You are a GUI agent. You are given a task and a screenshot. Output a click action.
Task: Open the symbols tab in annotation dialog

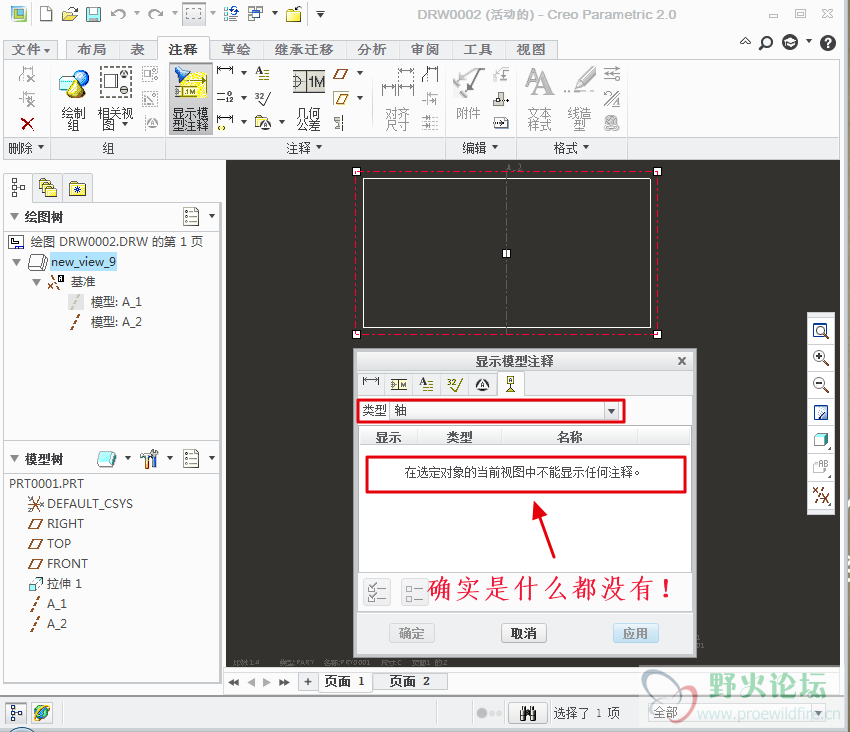point(482,384)
